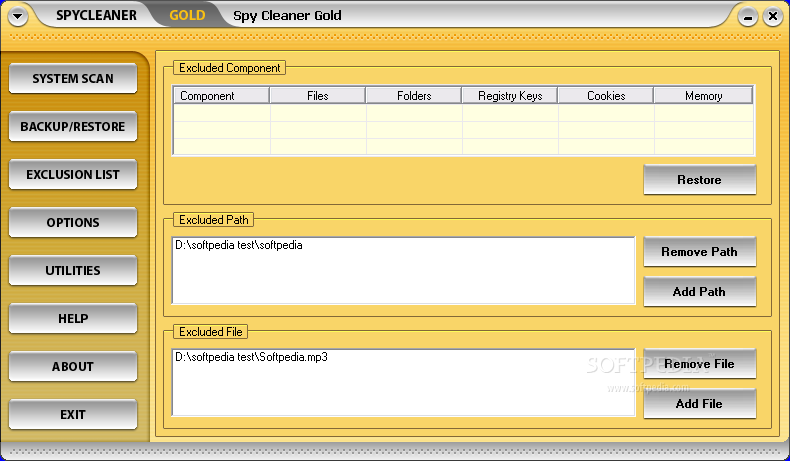Switch to UTILITIES

(73, 271)
